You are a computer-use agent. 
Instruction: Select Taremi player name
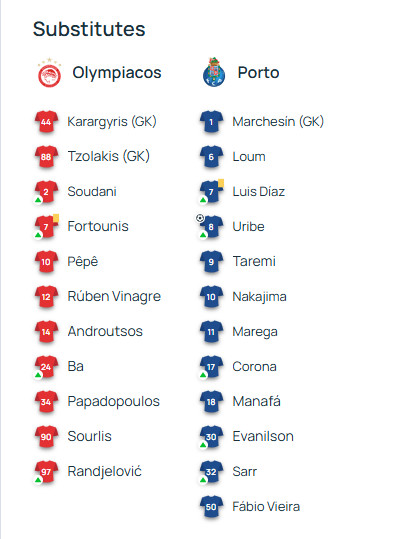(254, 261)
